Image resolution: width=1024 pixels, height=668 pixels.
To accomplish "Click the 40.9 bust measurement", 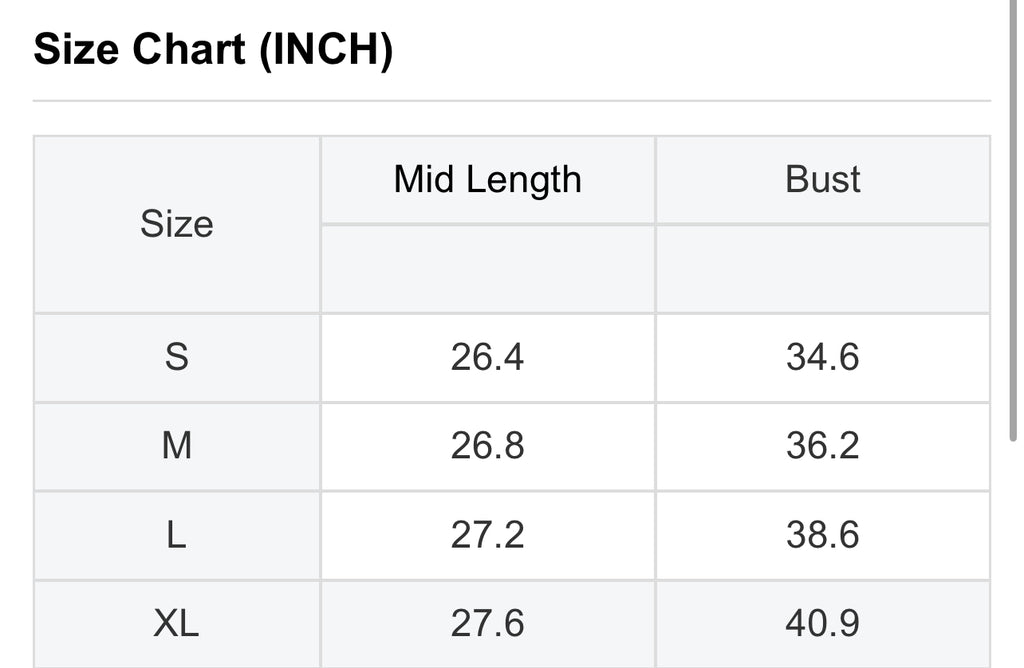I will point(823,624).
